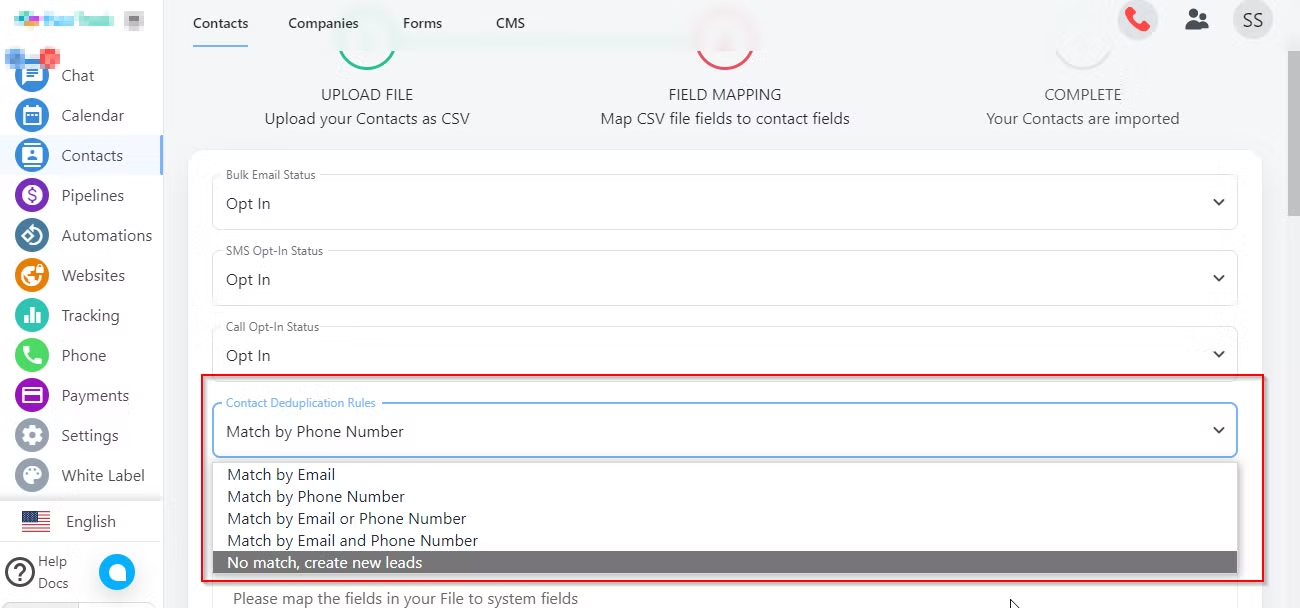Switch to the CMS tab
This screenshot has height=608, width=1300.
pos(510,23)
